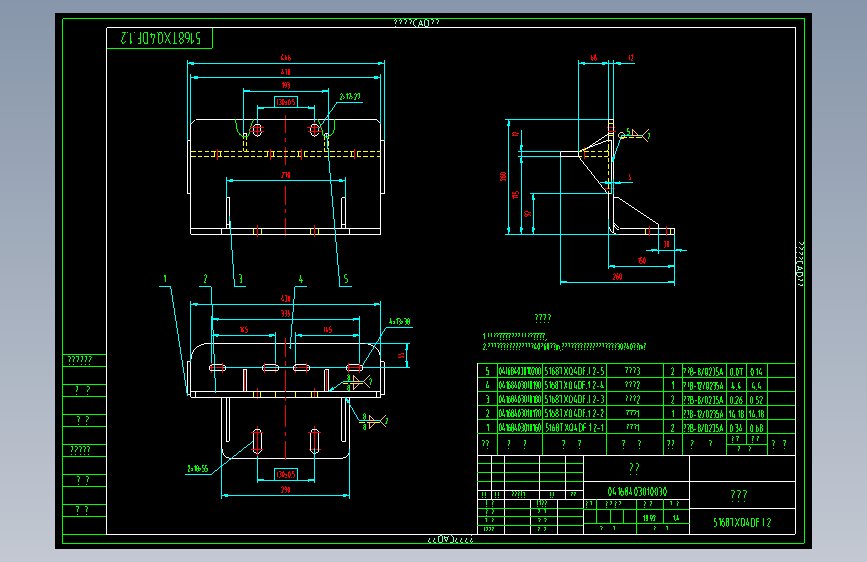Viewport: 867px width, 562px height.
Task: Click the 0.14 total weight cell
Action: (x=756, y=371)
